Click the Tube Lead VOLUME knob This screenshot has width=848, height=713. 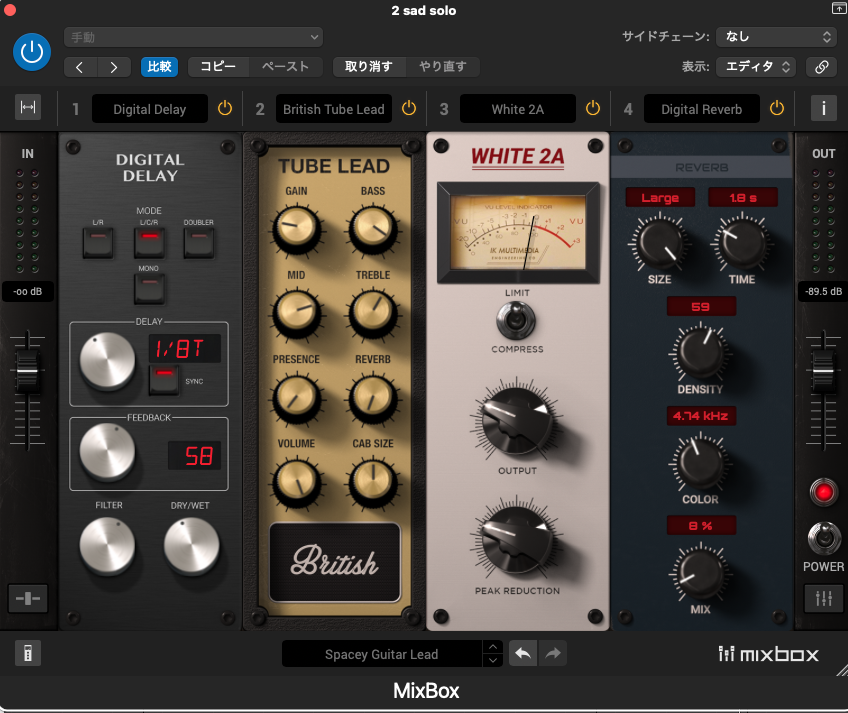pos(296,481)
